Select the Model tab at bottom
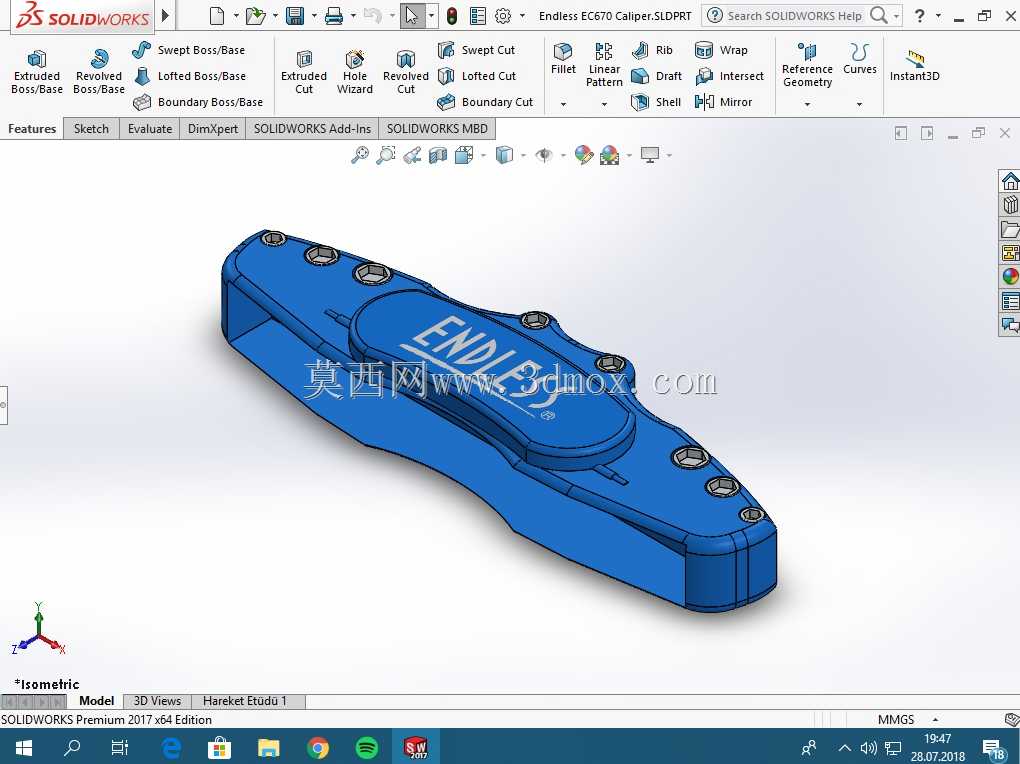The width and height of the screenshot is (1020, 764). (96, 701)
